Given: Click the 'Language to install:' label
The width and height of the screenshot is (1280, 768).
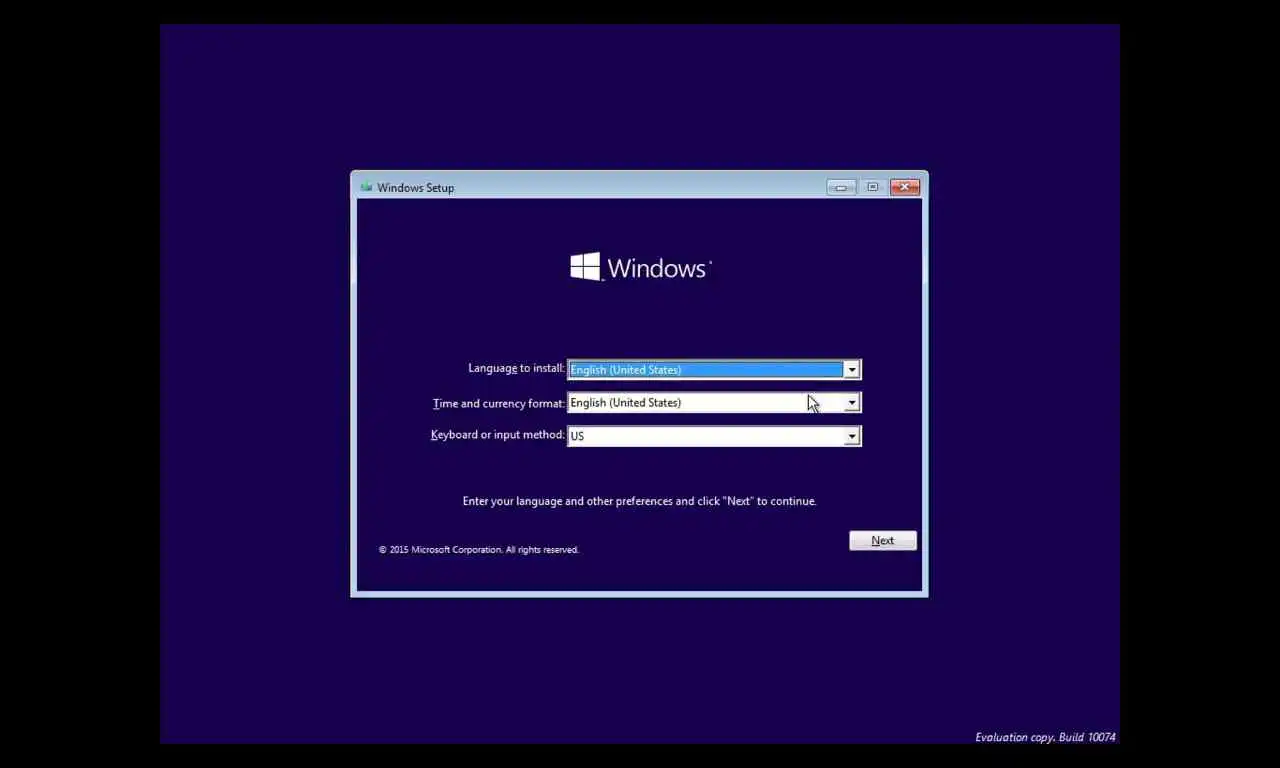Looking at the screenshot, I should 516,368.
